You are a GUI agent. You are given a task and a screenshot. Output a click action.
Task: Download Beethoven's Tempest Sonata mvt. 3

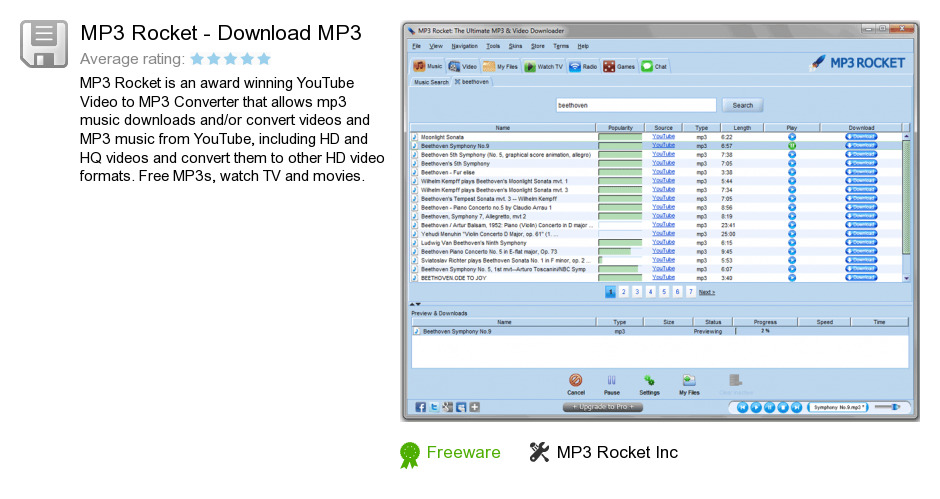point(861,199)
